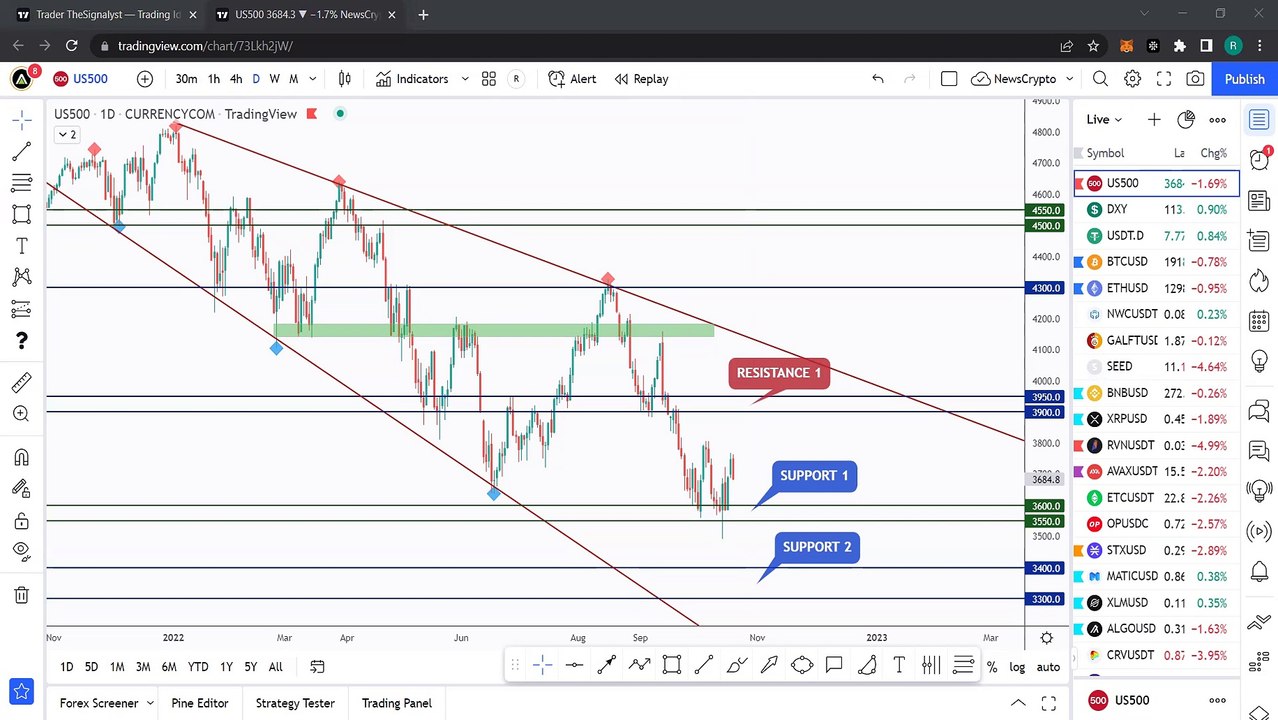Show All data range at bottom
Screen dimensions: 1278x720
(275, 667)
